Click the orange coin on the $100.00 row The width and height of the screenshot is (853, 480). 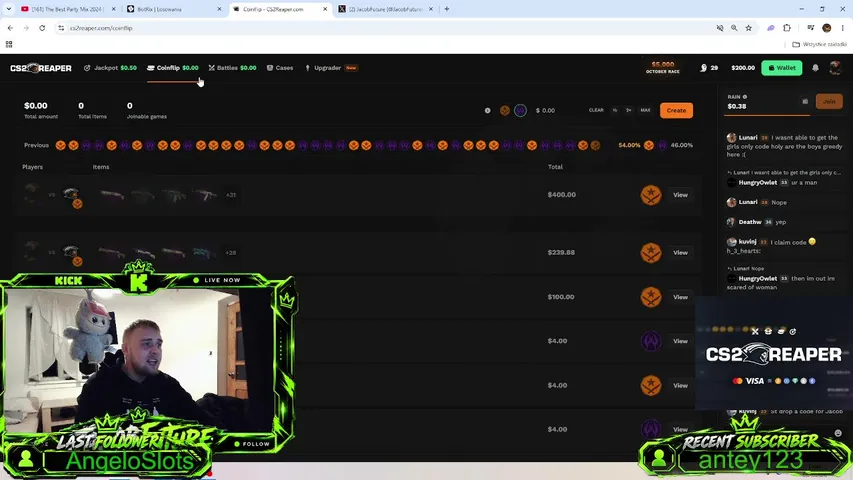coord(651,297)
